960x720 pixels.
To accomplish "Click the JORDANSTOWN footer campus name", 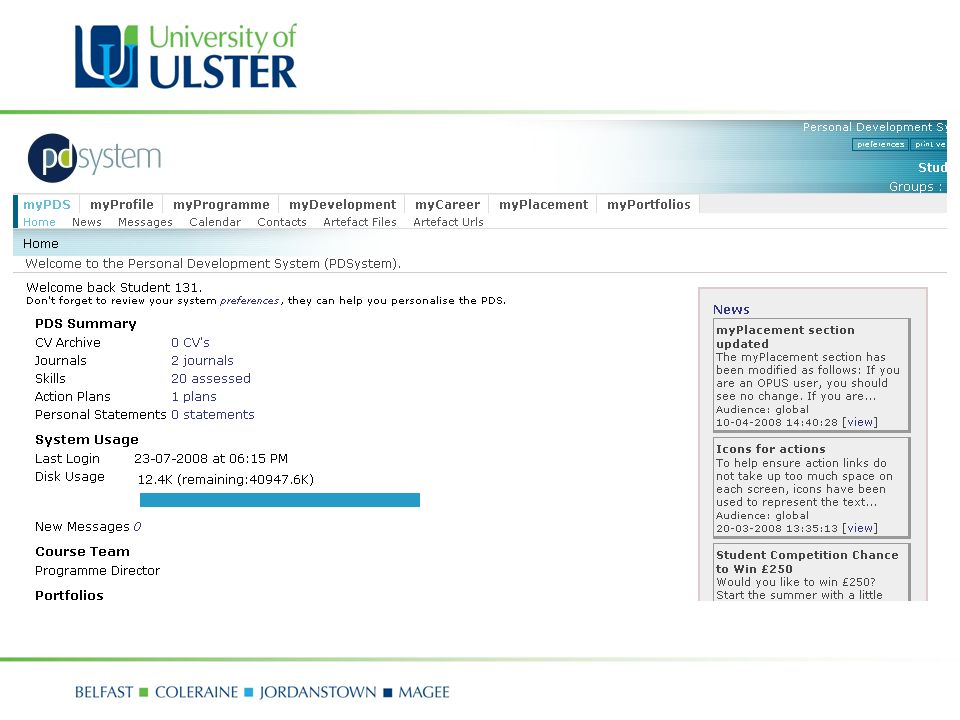I will click(318, 692).
